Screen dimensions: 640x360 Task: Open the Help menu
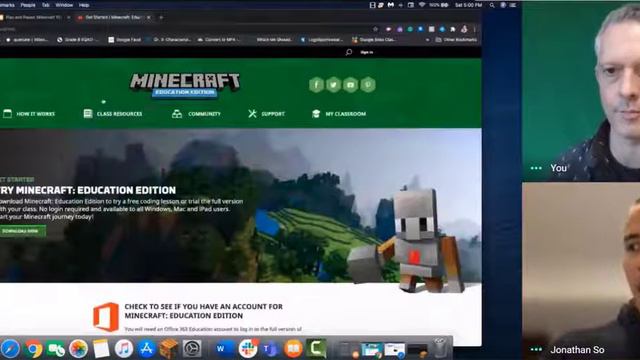pos(84,5)
